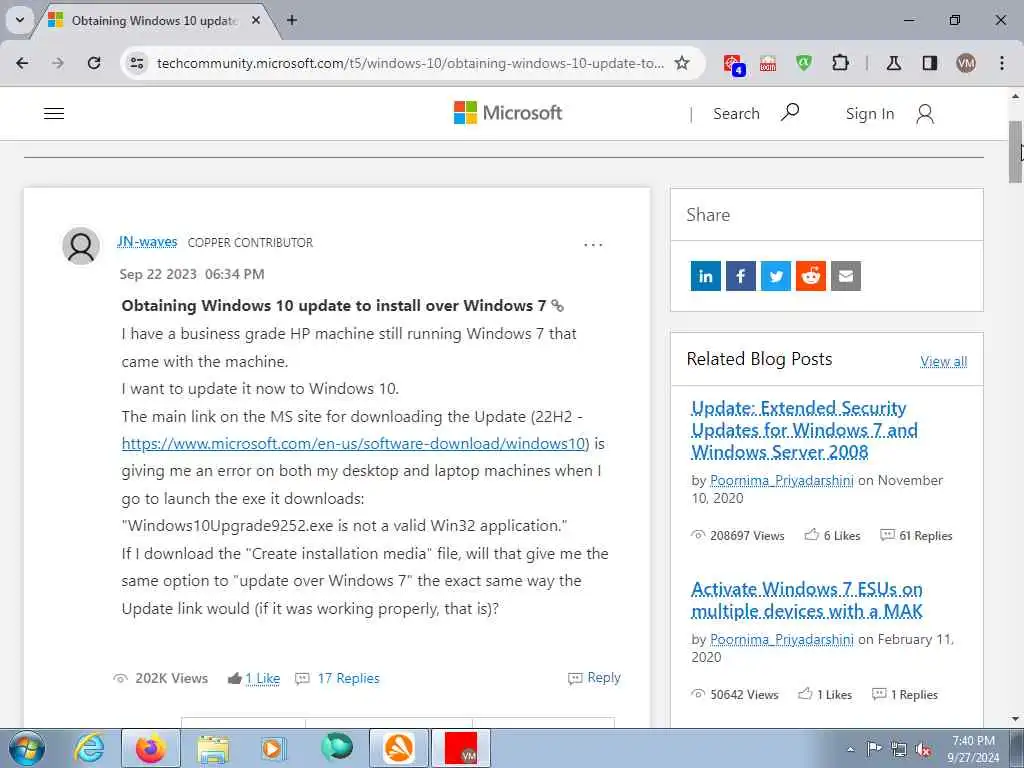Launch Internet Explorer from taskbar
Screen dimensions: 1024x768
click(89, 748)
